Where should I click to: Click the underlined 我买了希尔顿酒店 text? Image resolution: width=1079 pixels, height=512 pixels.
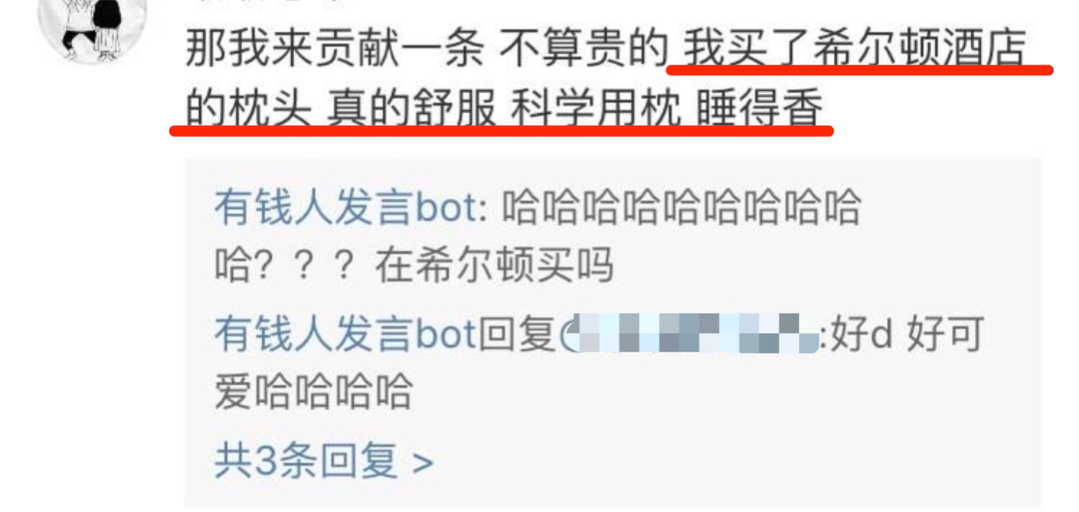tap(855, 50)
